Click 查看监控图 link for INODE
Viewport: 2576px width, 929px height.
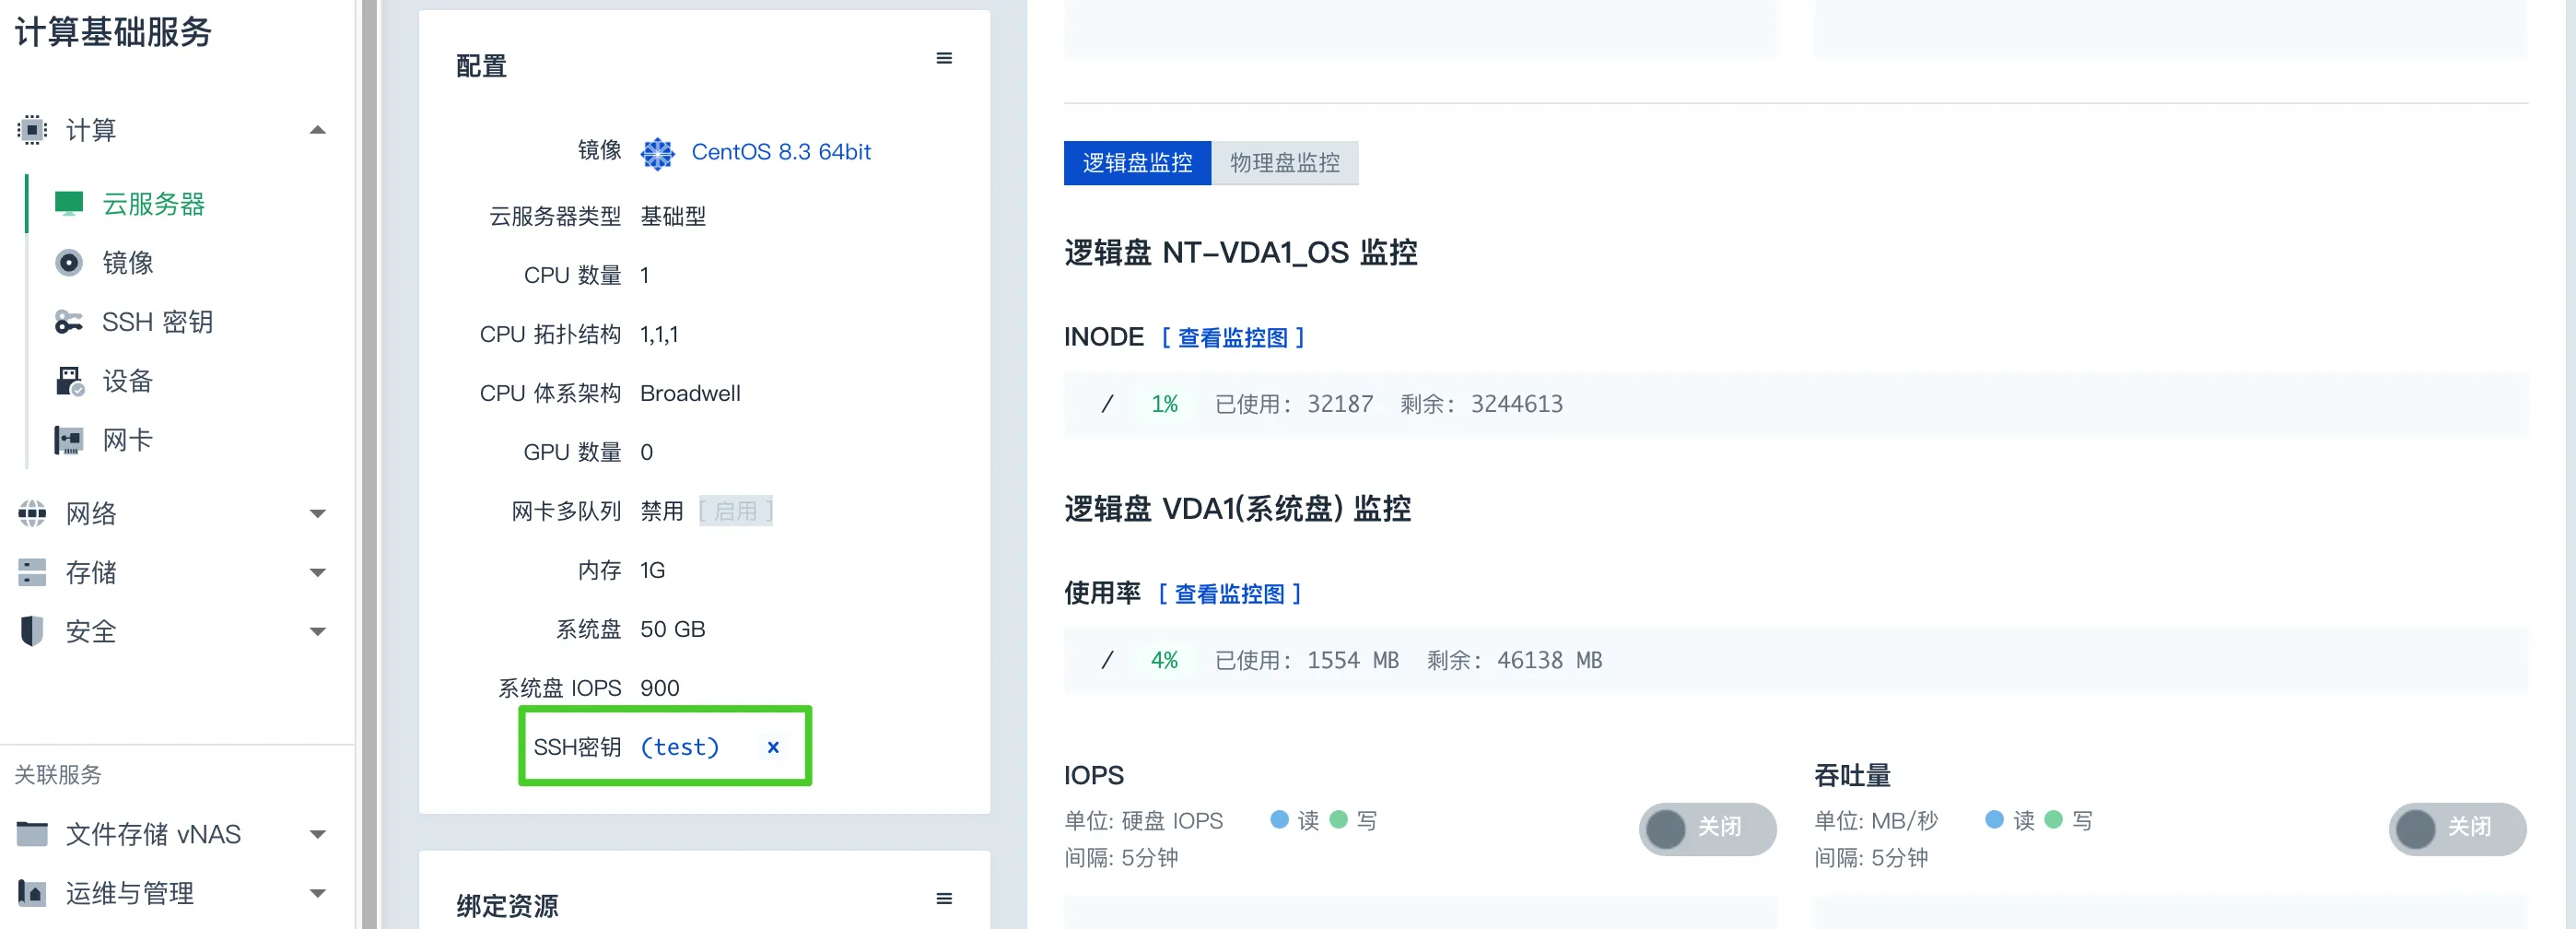point(1233,338)
